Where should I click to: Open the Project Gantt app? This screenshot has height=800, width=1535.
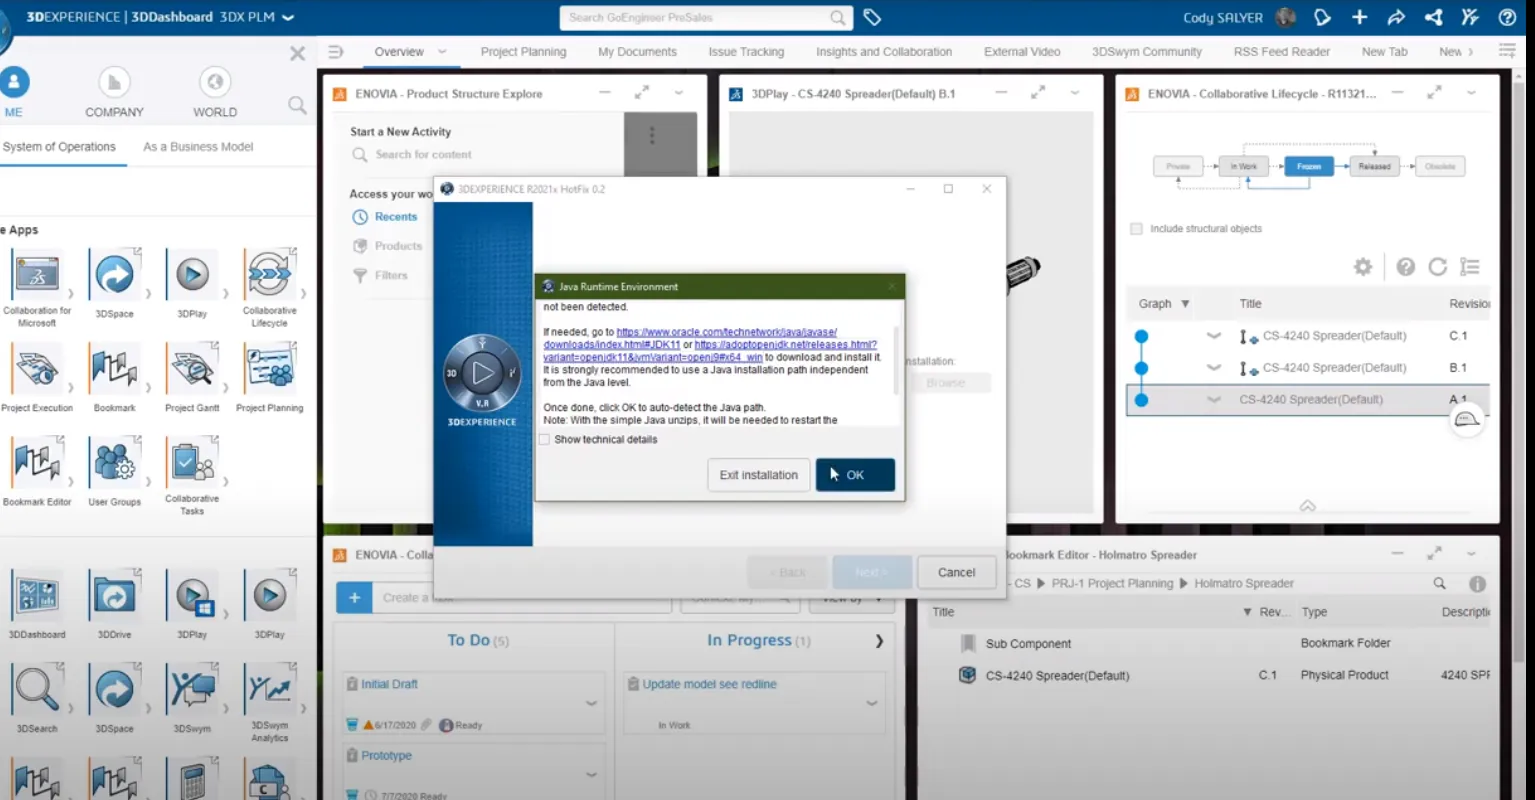pos(192,369)
